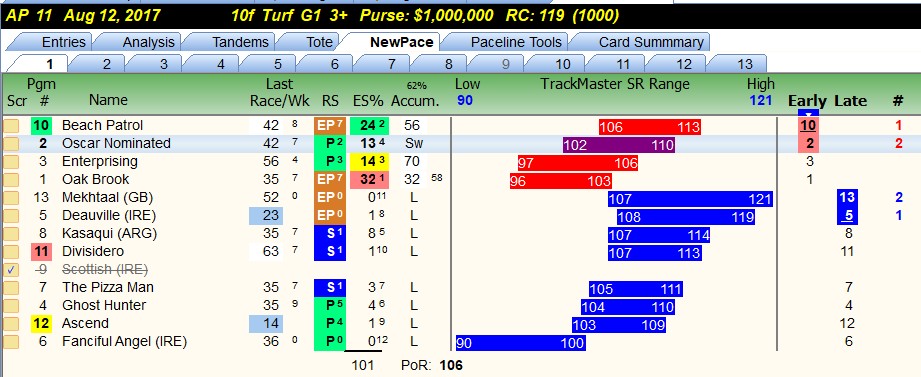
Task: Toggle scratch checkbox for Divisidero
Action: (x=12, y=251)
